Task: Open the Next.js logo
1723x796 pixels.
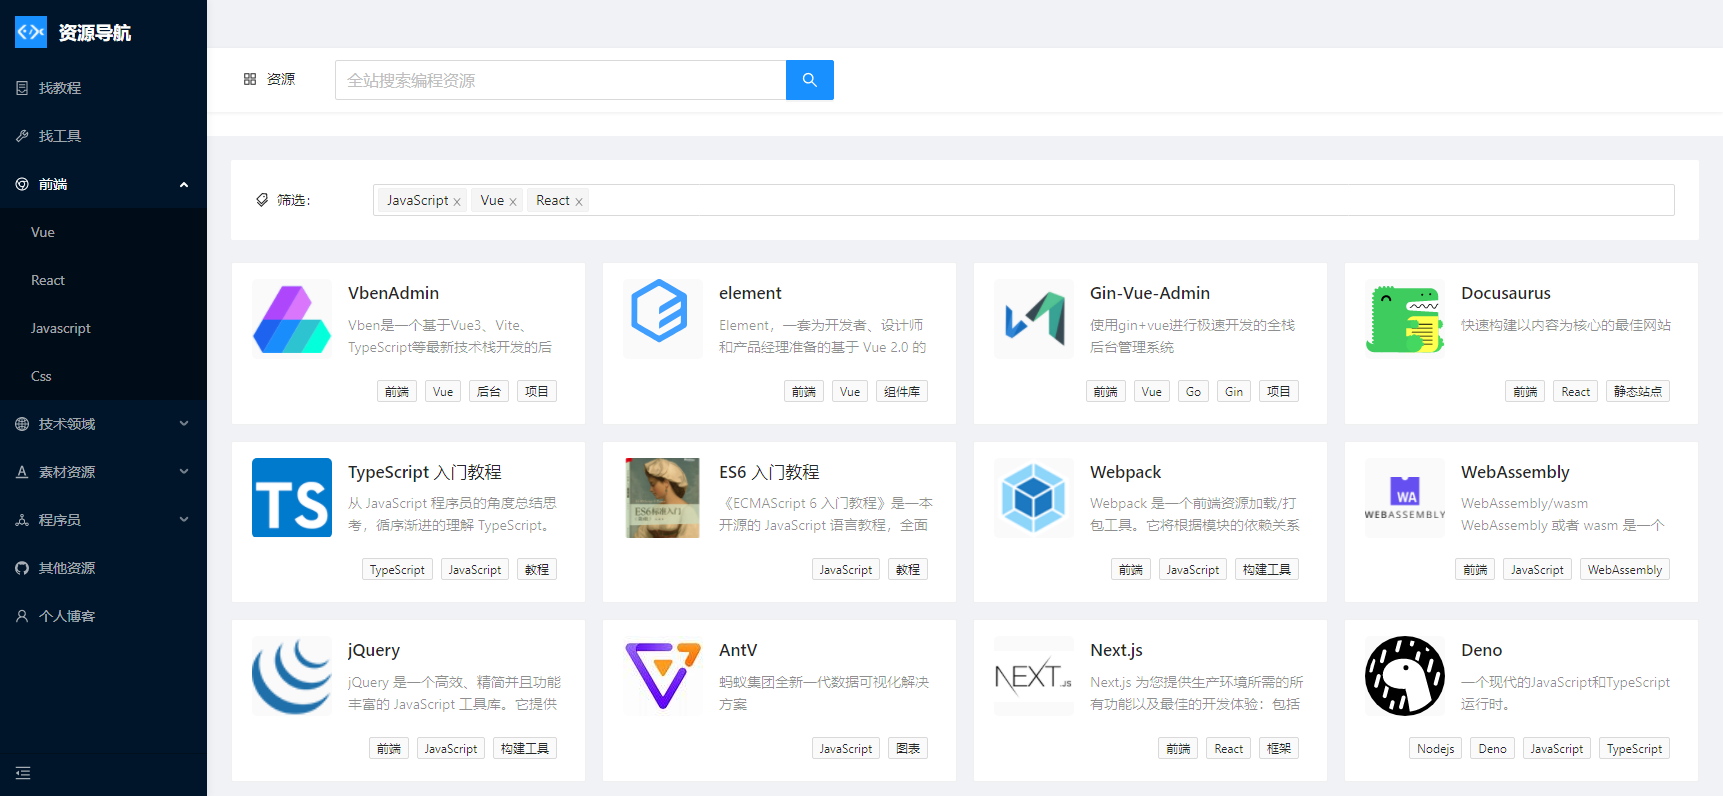Action: tap(1034, 676)
